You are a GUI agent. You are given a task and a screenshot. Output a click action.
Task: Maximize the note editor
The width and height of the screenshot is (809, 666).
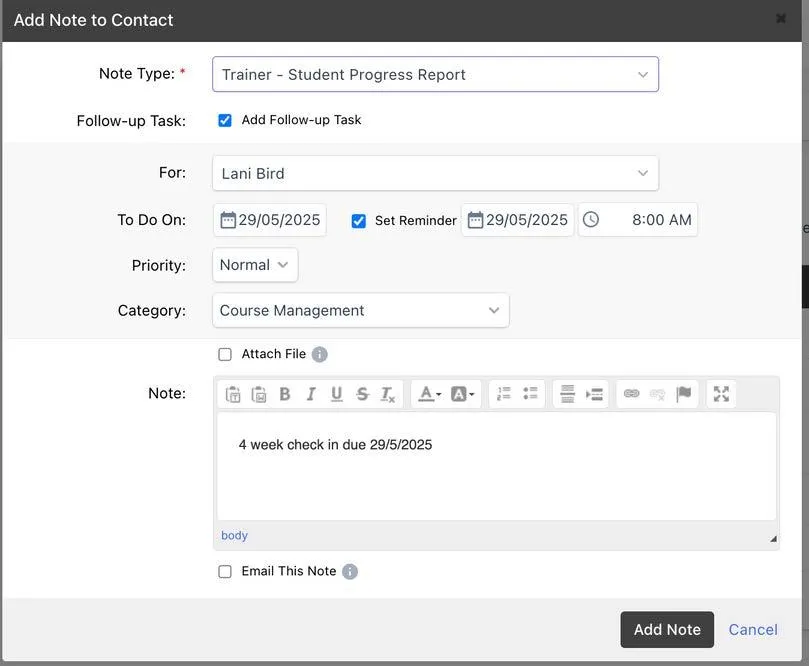(721, 394)
